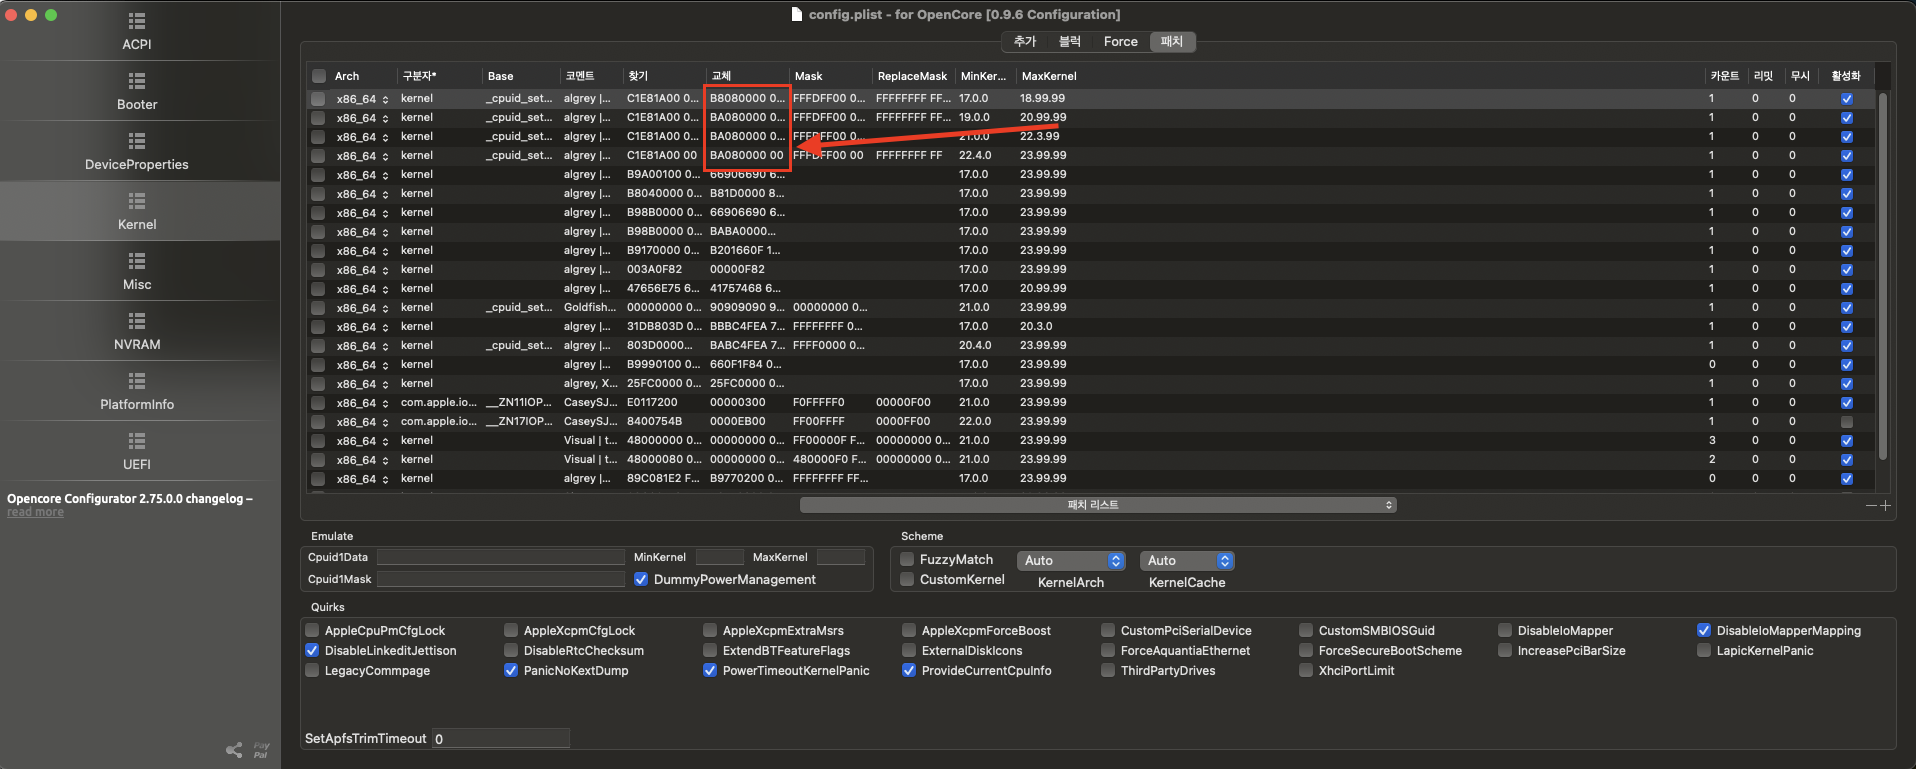Click the SetApfsTrimTimeout field
The width and height of the screenshot is (1916, 769).
point(501,738)
